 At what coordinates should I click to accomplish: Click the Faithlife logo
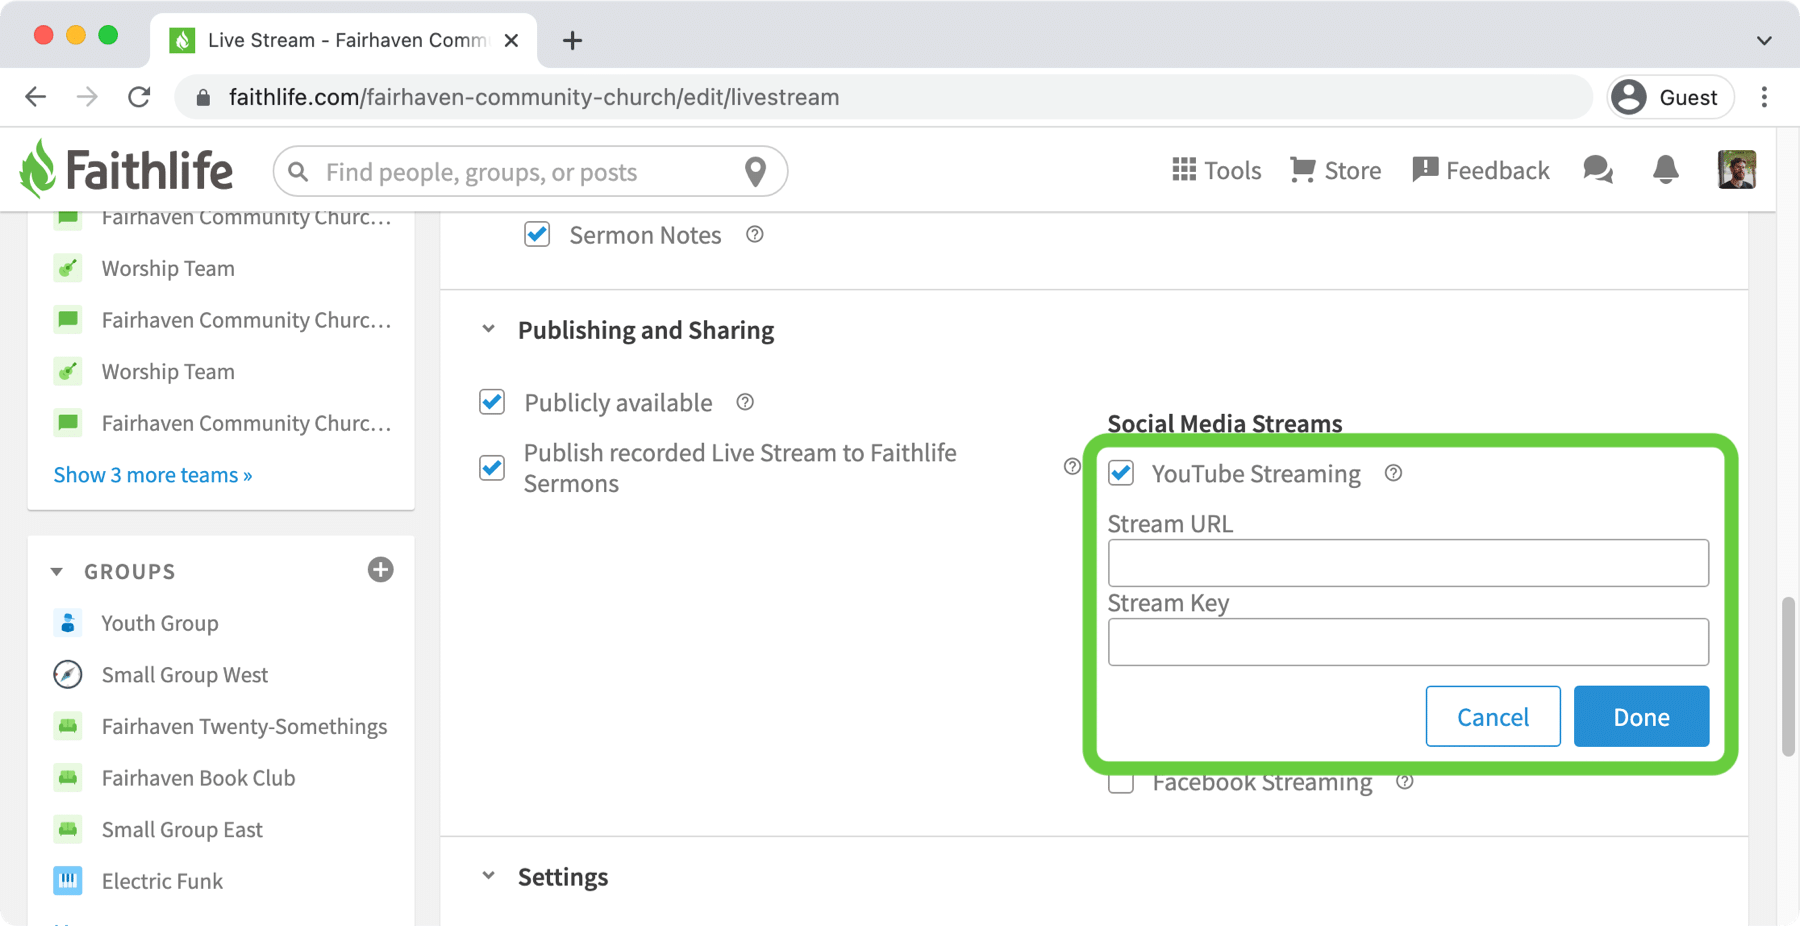click(x=126, y=169)
